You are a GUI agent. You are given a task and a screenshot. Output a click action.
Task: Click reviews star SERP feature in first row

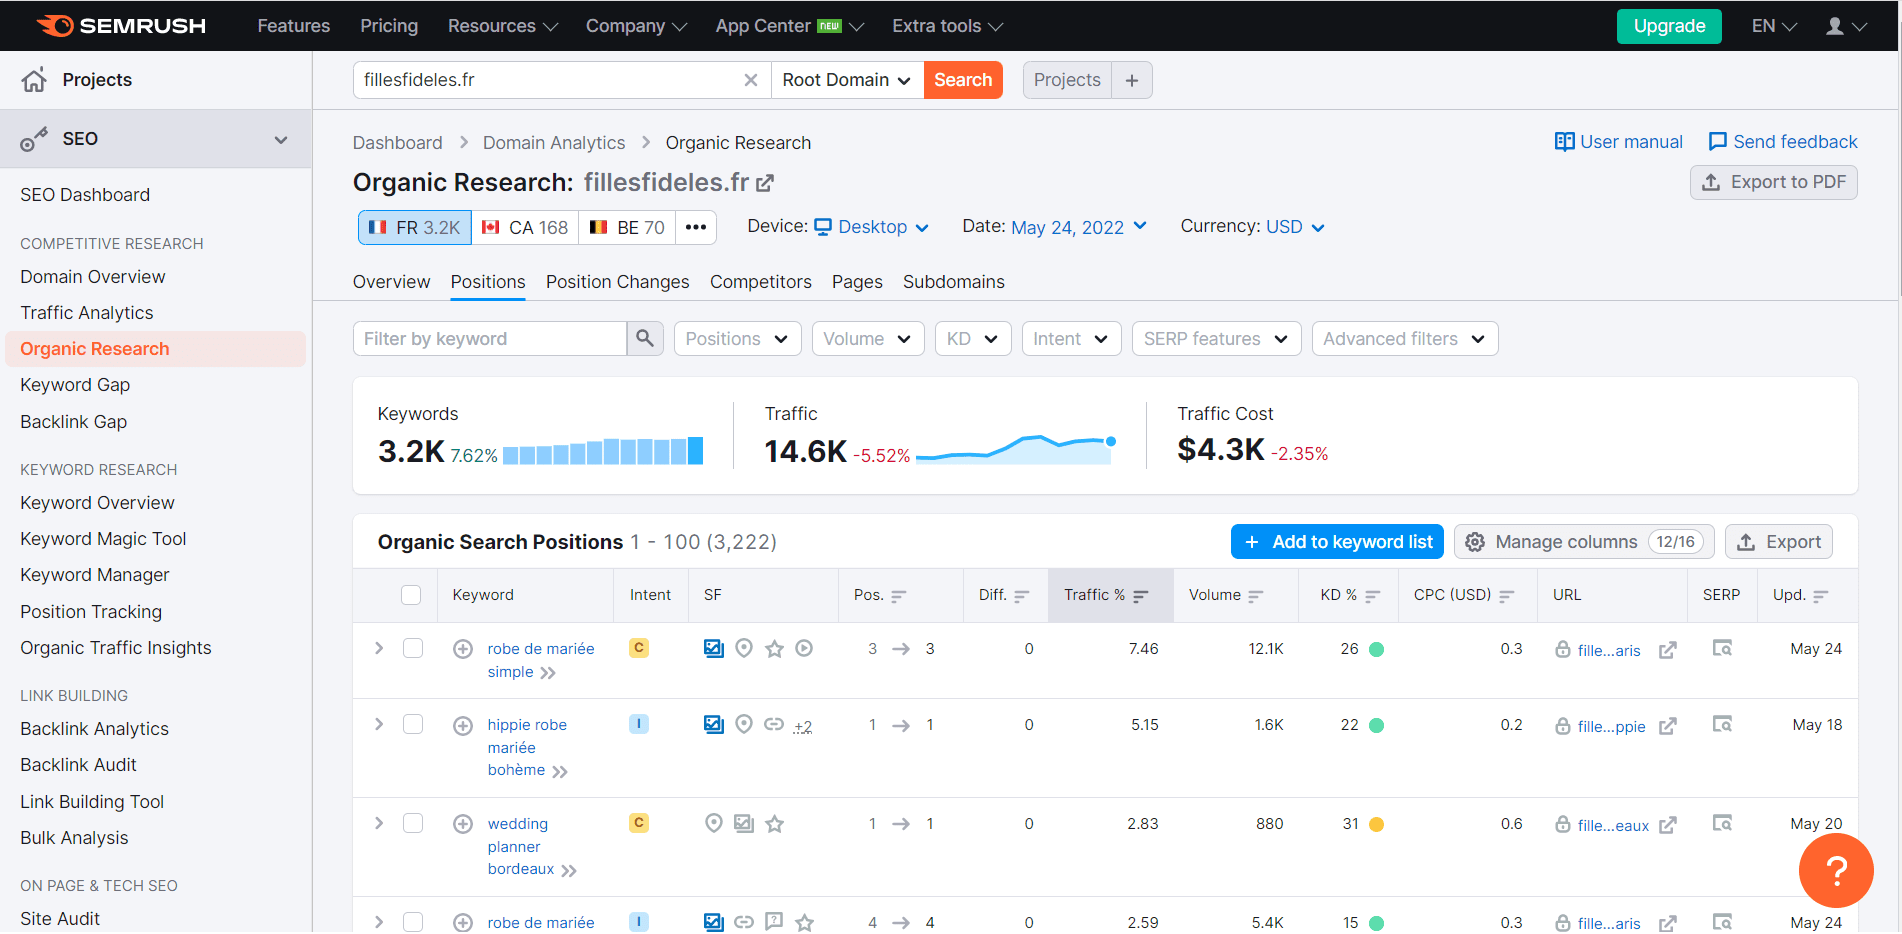774,648
